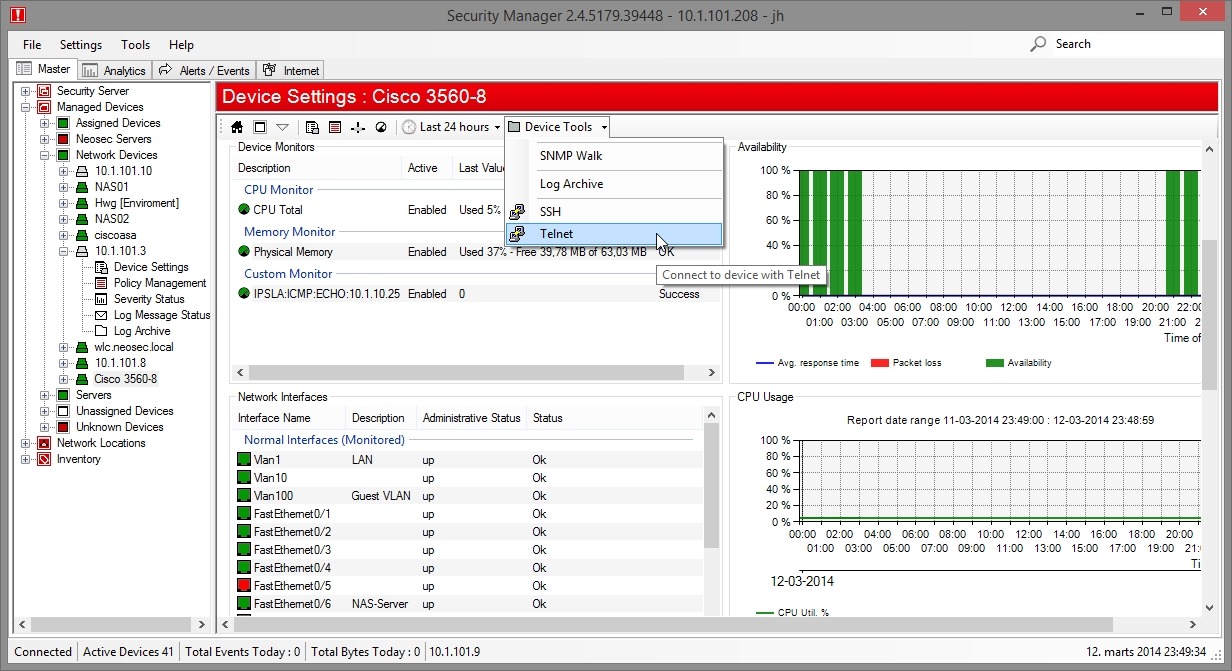Switch to the Analytics tab
This screenshot has width=1232, height=671.
114,70
